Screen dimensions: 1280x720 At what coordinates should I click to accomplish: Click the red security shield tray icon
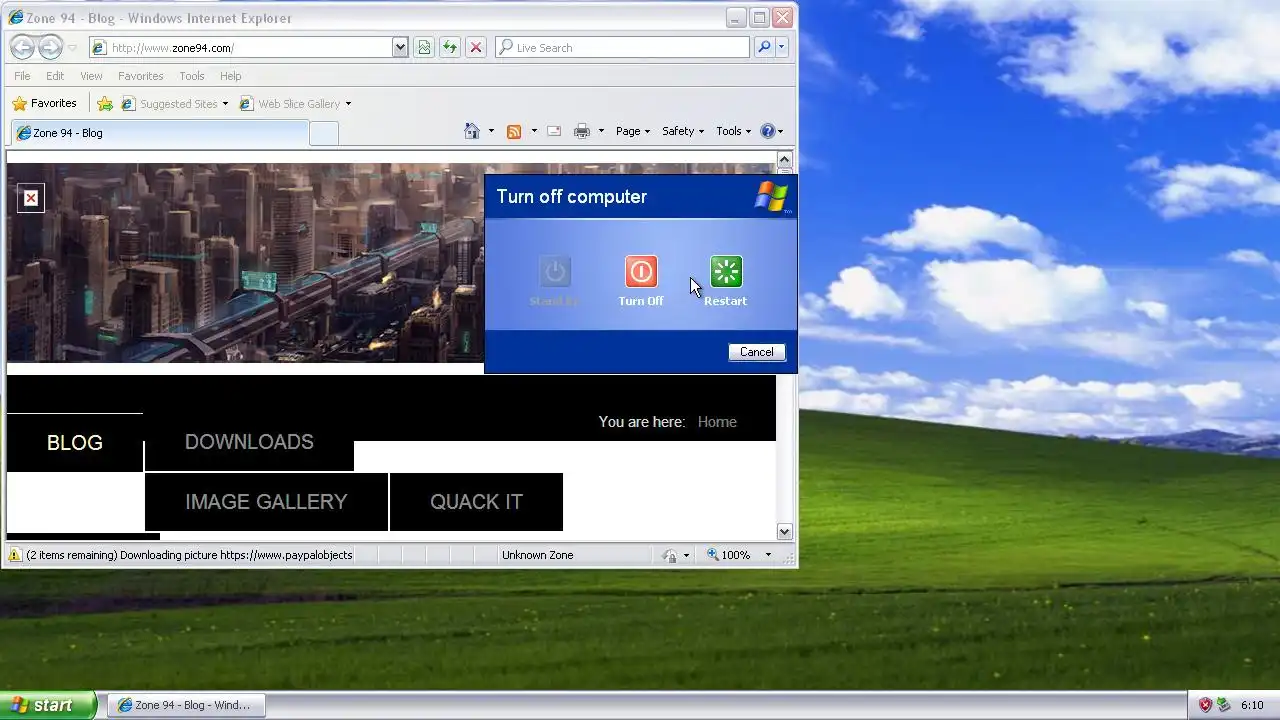coord(1205,705)
